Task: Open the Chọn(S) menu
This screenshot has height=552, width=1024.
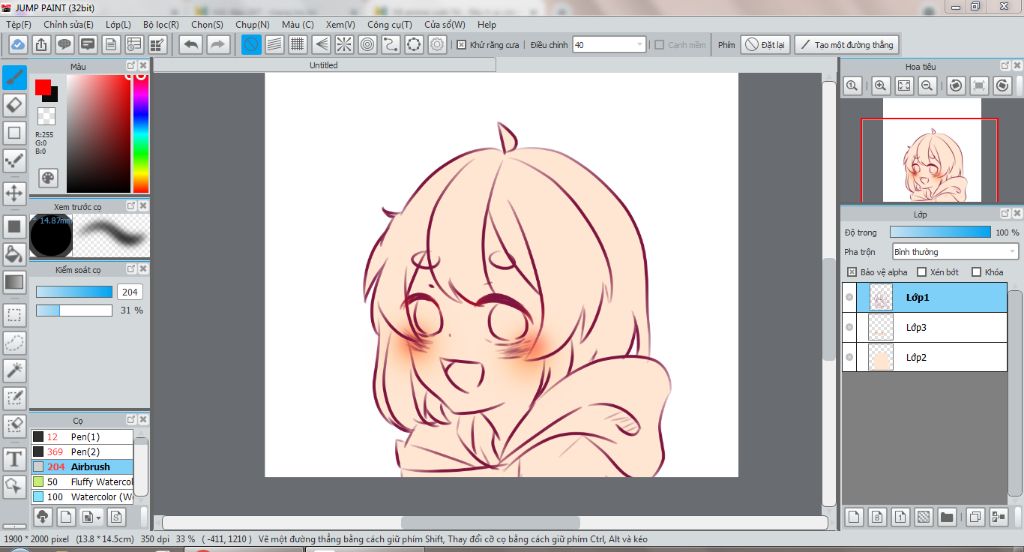Action: (x=207, y=24)
